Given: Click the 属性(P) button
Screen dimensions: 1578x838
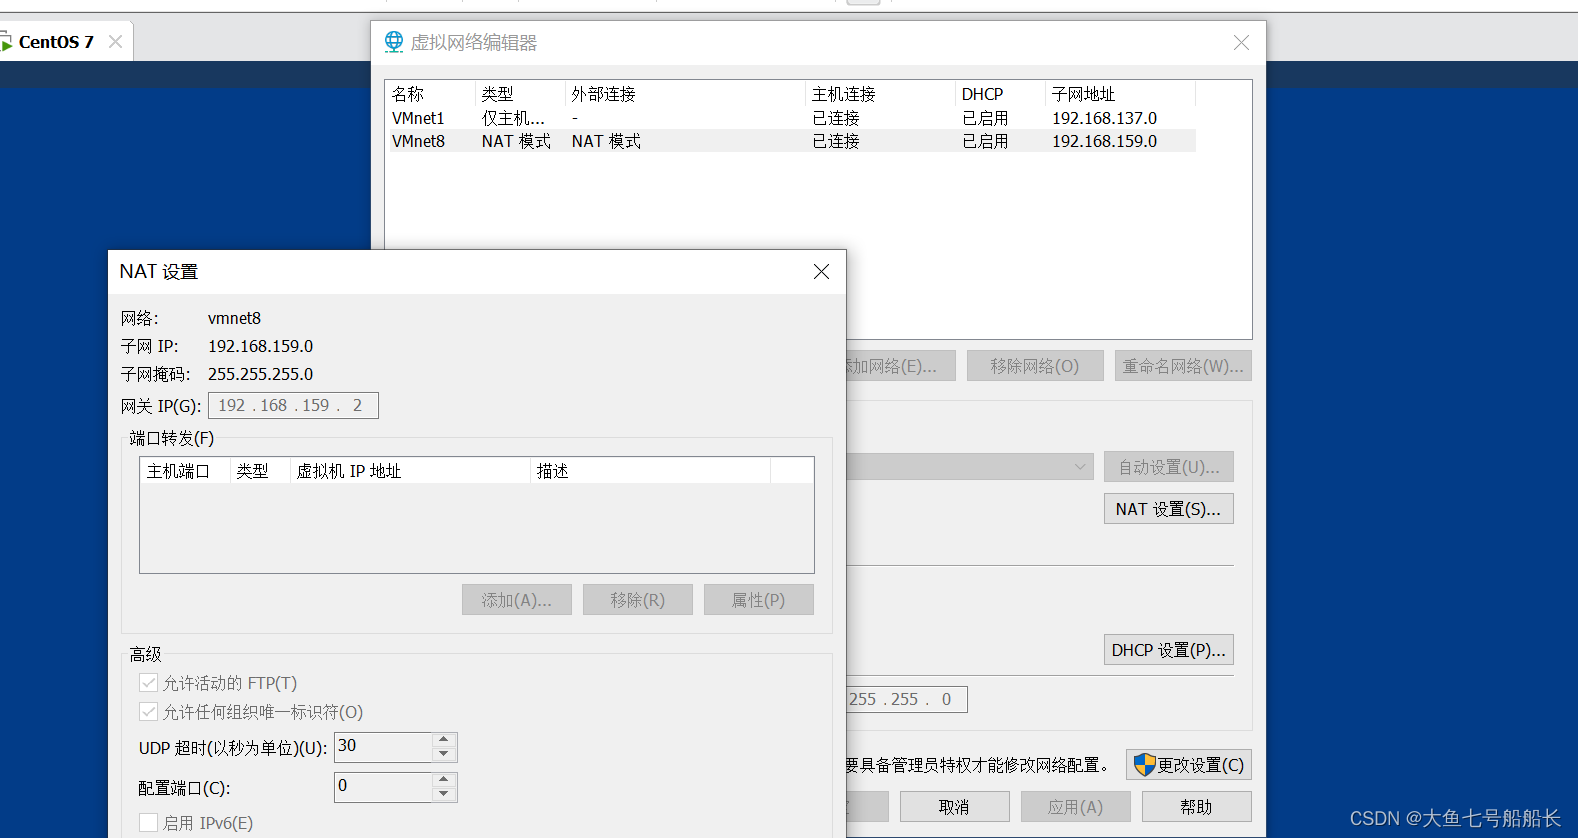Looking at the screenshot, I should (759, 600).
